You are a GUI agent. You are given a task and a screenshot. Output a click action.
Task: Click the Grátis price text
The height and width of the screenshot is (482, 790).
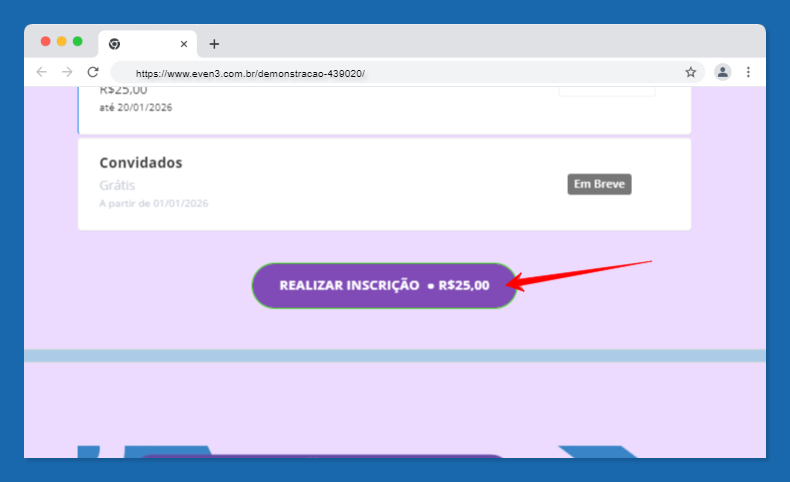click(117, 185)
